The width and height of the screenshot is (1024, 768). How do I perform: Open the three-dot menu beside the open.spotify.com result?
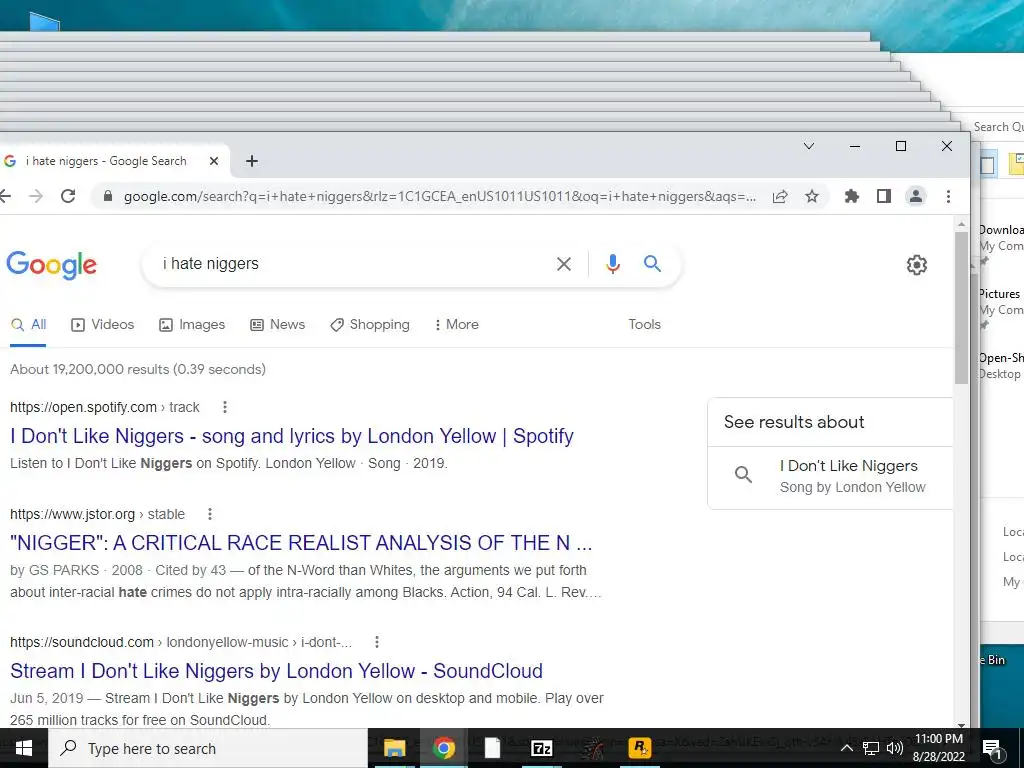(225, 407)
